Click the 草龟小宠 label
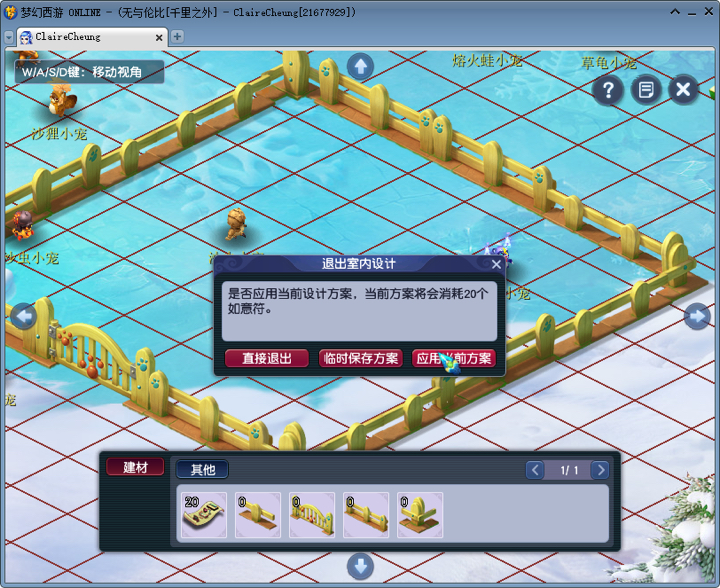This screenshot has height=588, width=720. [x=609, y=62]
